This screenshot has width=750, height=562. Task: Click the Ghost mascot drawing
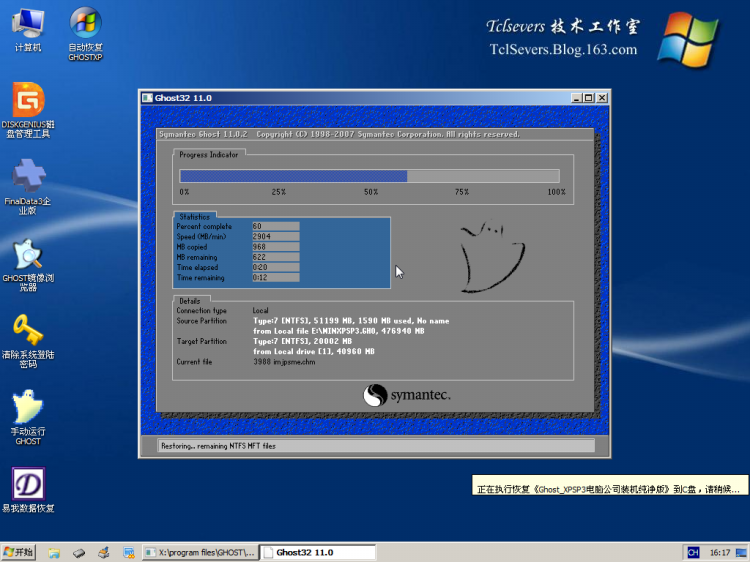pos(492,256)
